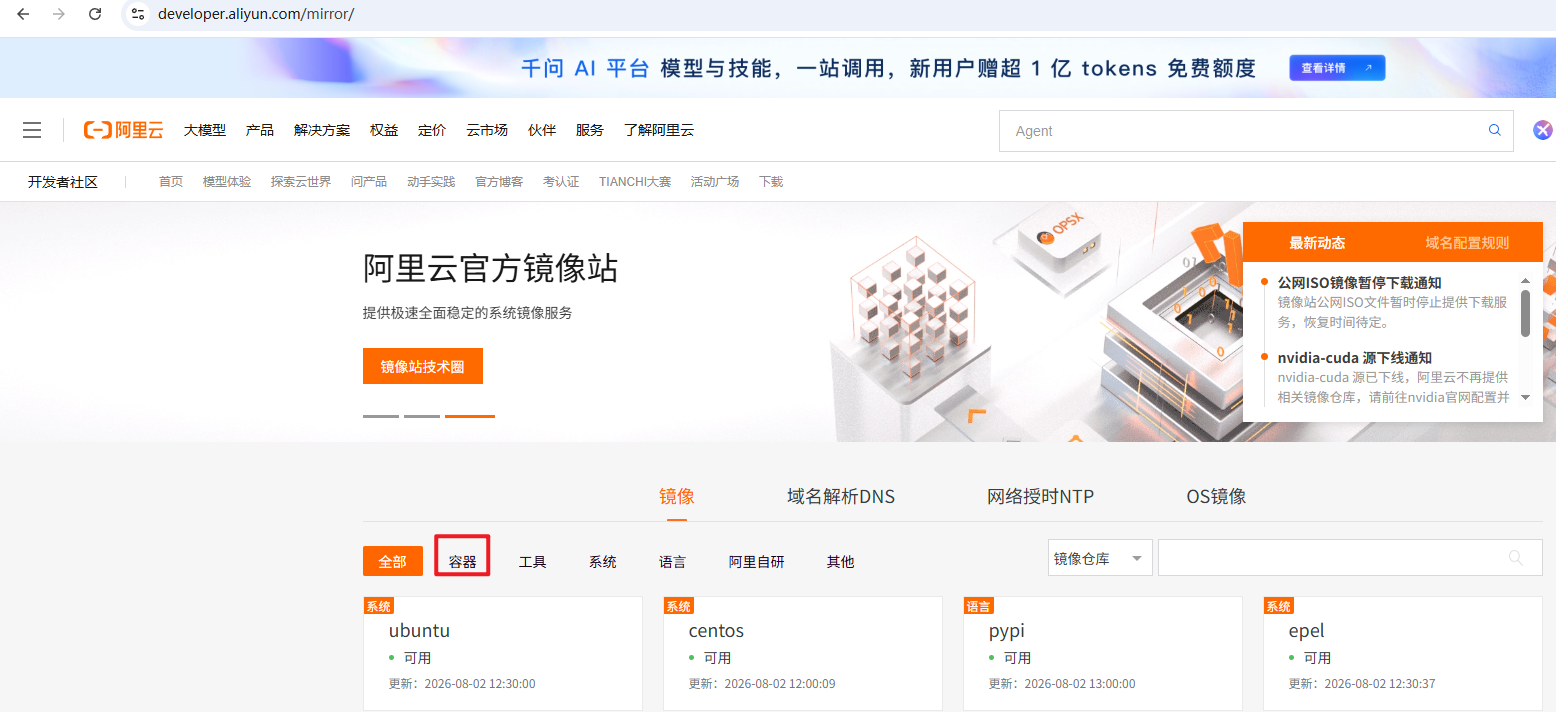Select 工具 category filter

tap(532, 562)
